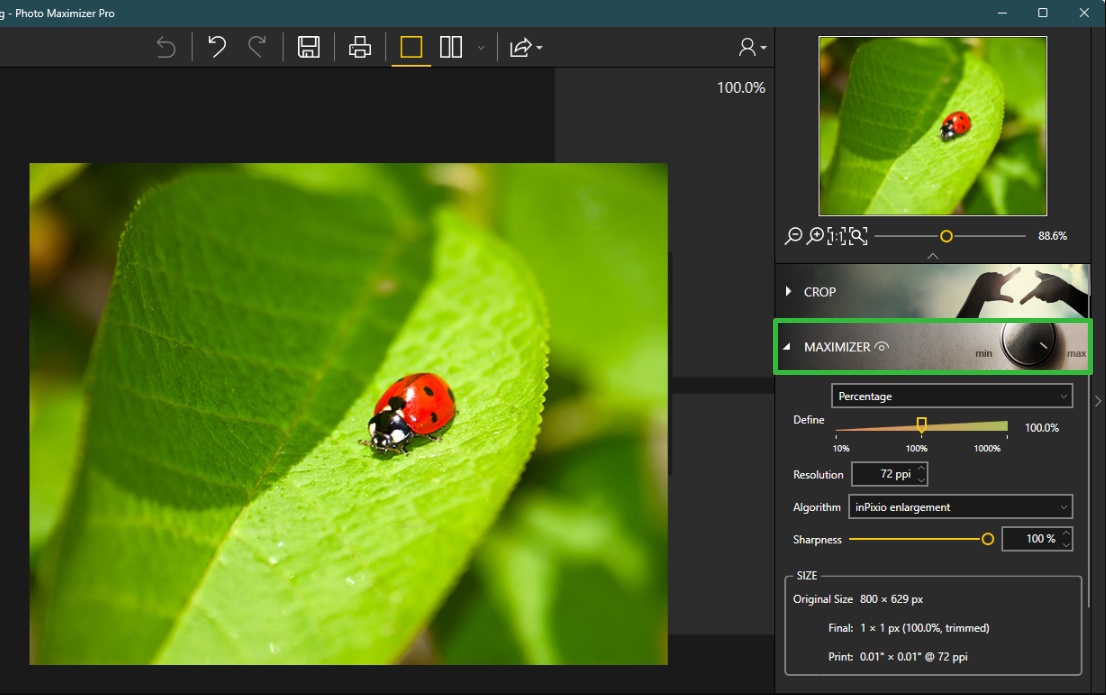Save the photo with the floppy disk icon

tap(308, 47)
